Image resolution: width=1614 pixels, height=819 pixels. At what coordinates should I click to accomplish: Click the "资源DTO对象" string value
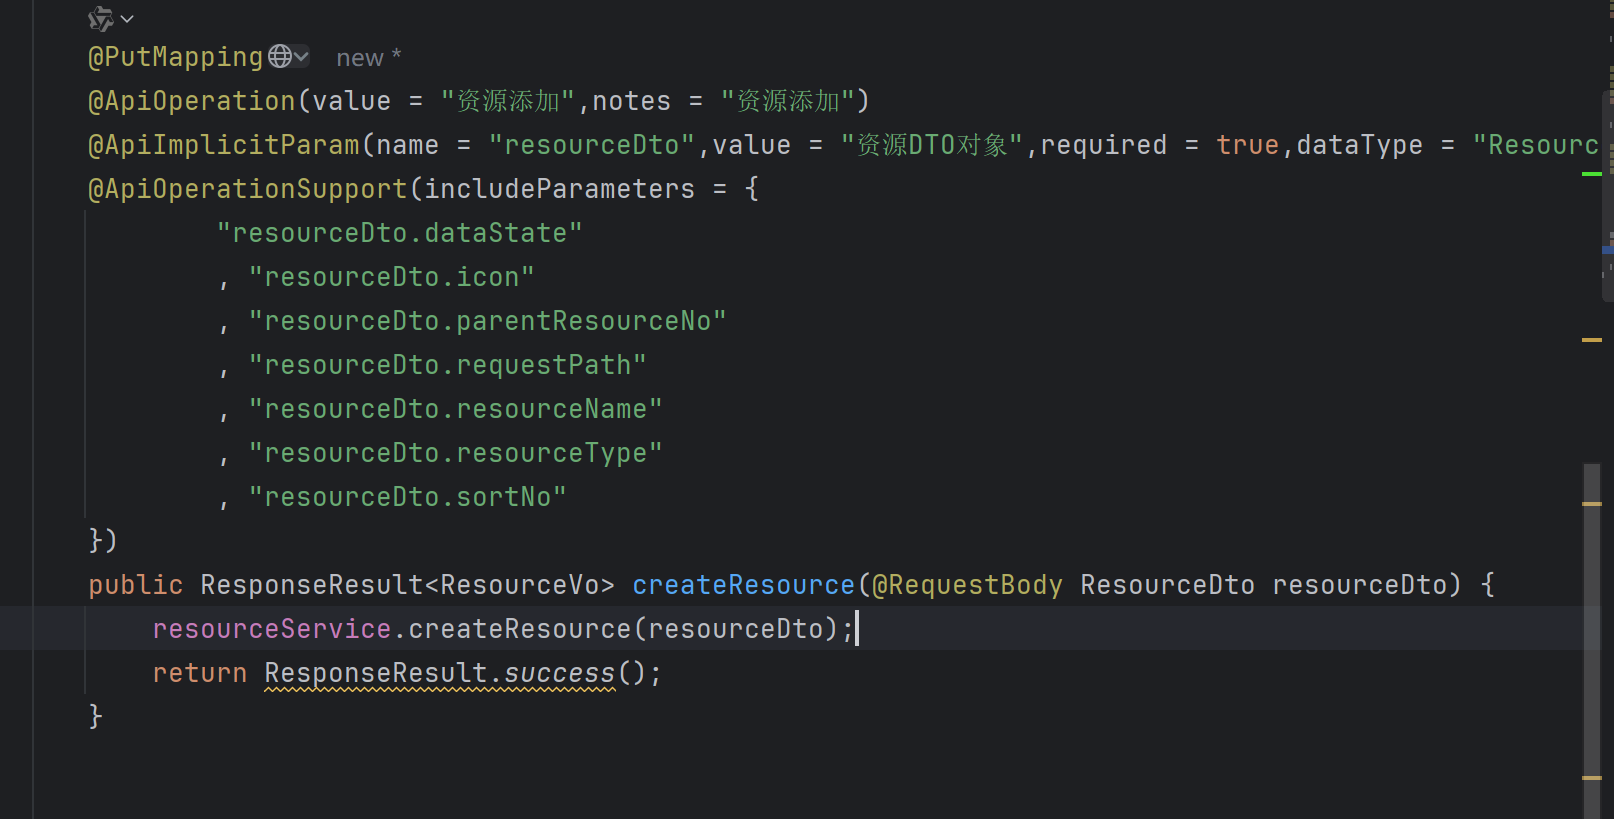[x=932, y=145]
